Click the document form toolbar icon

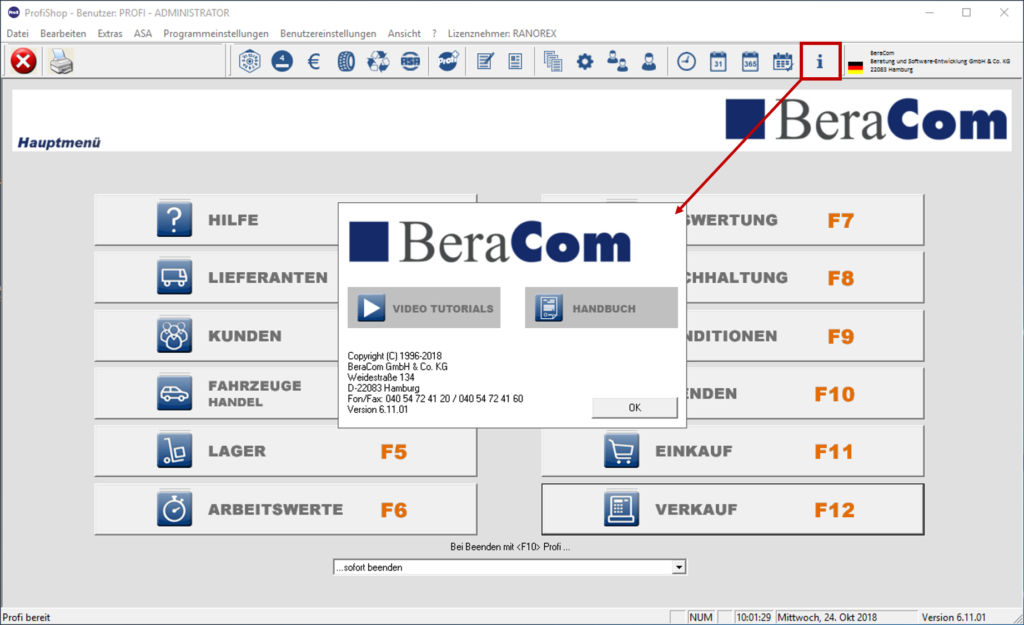click(x=516, y=61)
